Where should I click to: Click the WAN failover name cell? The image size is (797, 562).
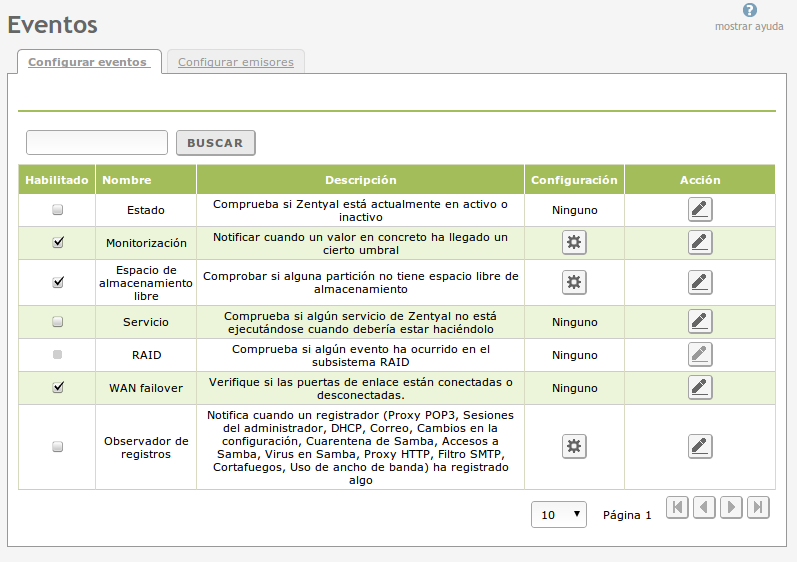146,388
